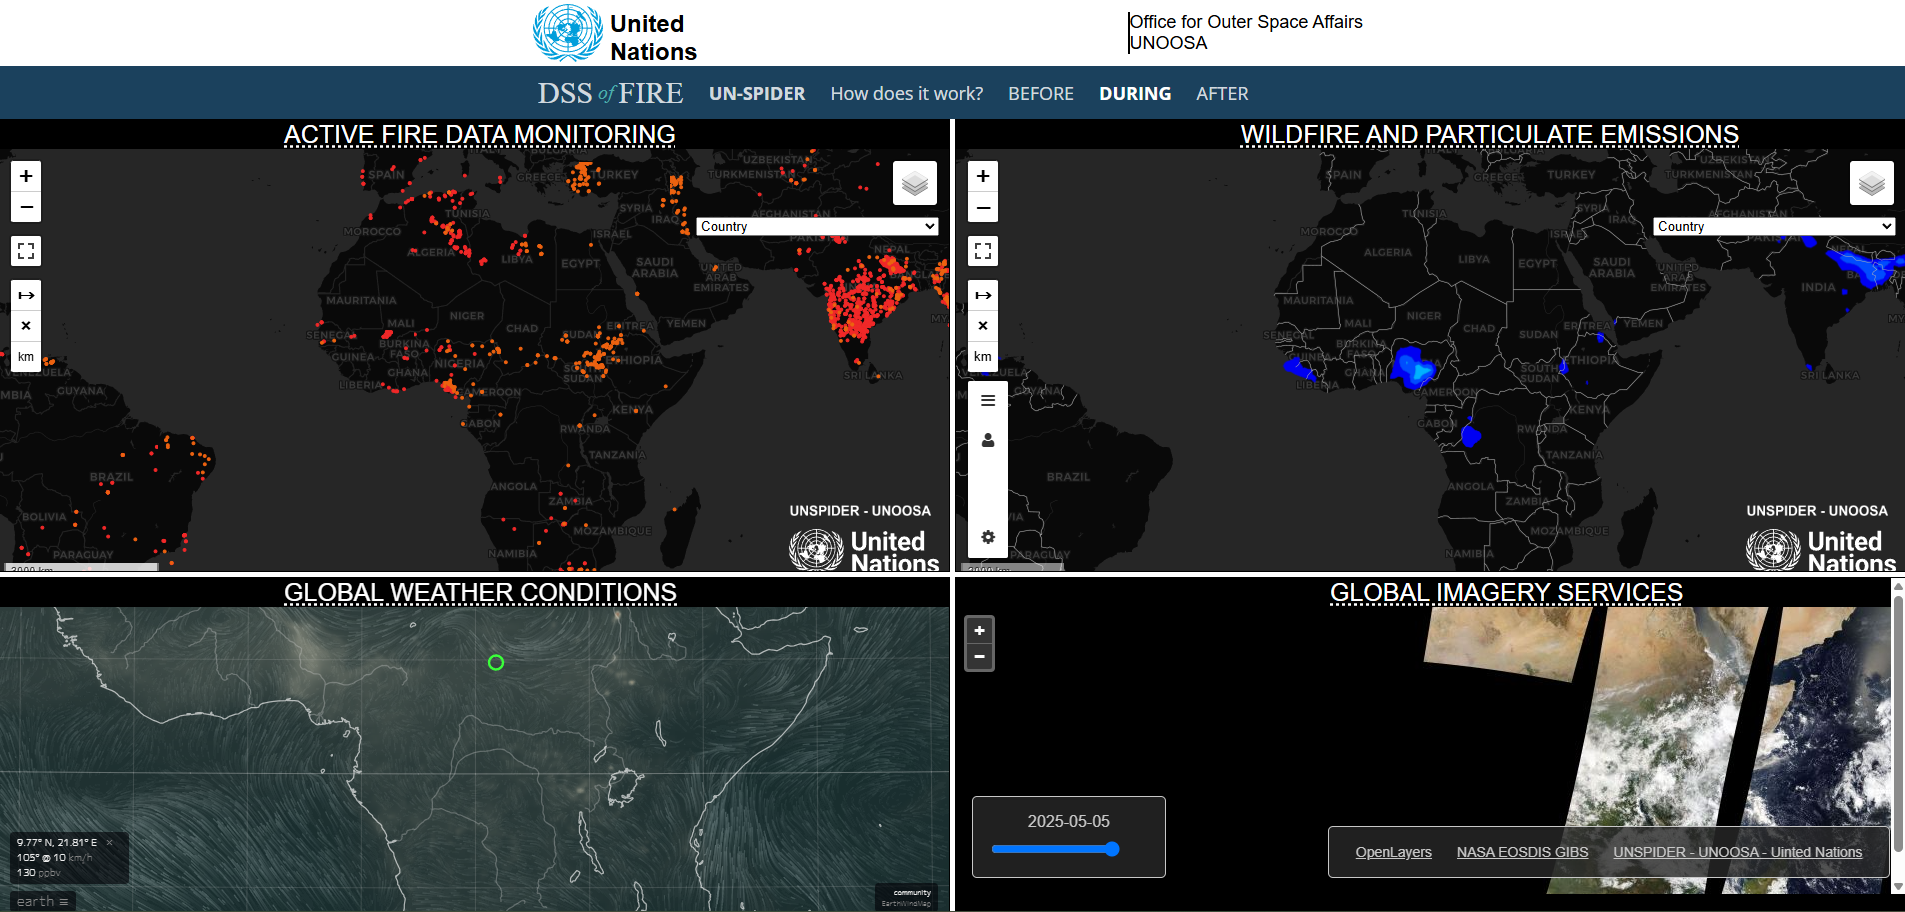
Task: Go to the DURING section
Action: (x=1135, y=94)
